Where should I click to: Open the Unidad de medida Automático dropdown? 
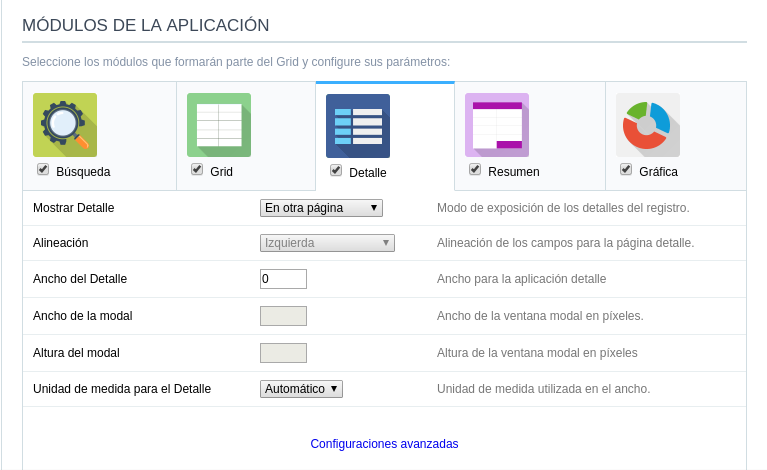[x=301, y=389]
